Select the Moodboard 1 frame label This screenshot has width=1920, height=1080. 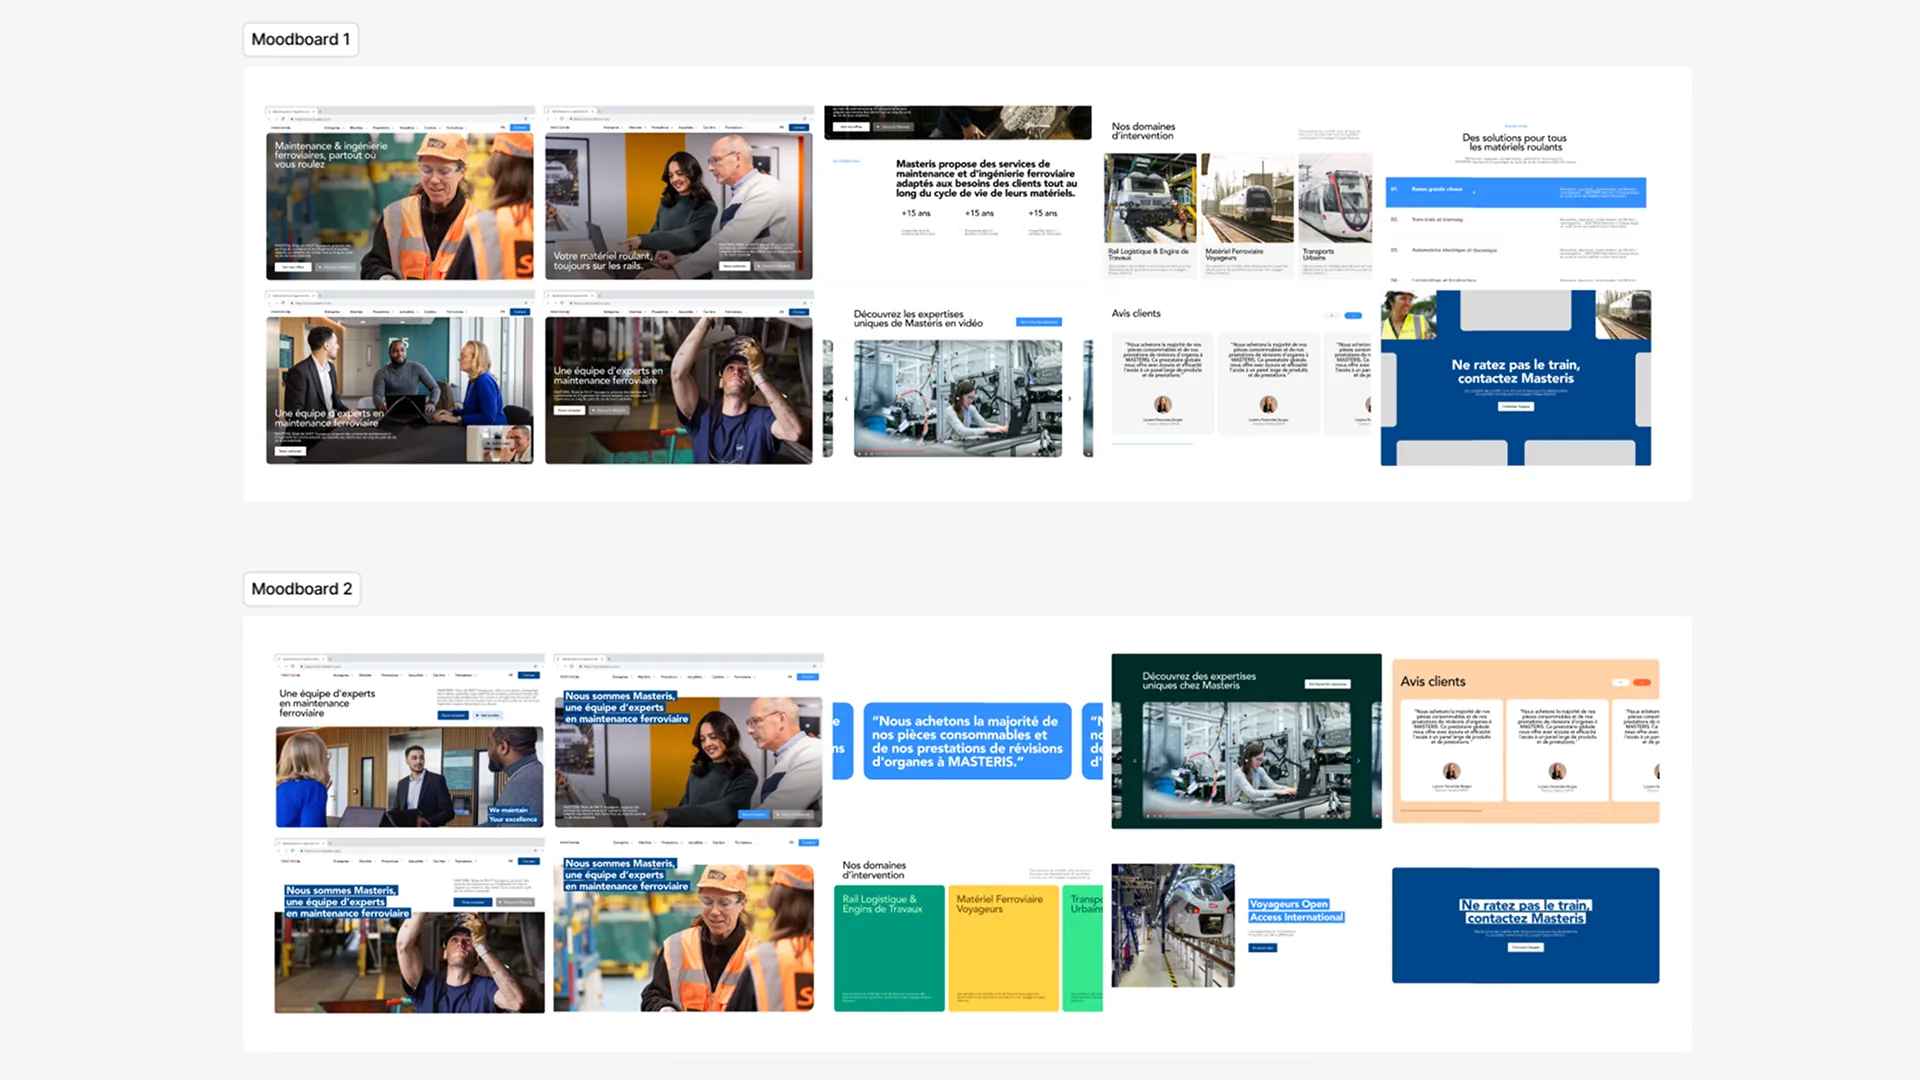[x=300, y=40]
